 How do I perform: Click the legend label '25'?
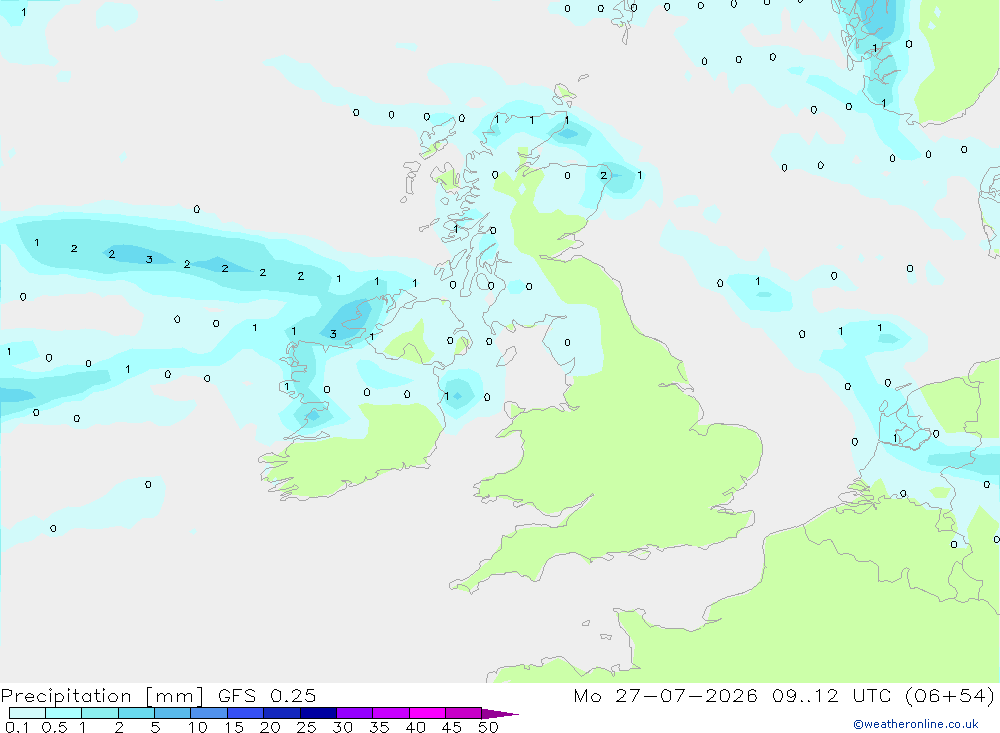(x=307, y=727)
